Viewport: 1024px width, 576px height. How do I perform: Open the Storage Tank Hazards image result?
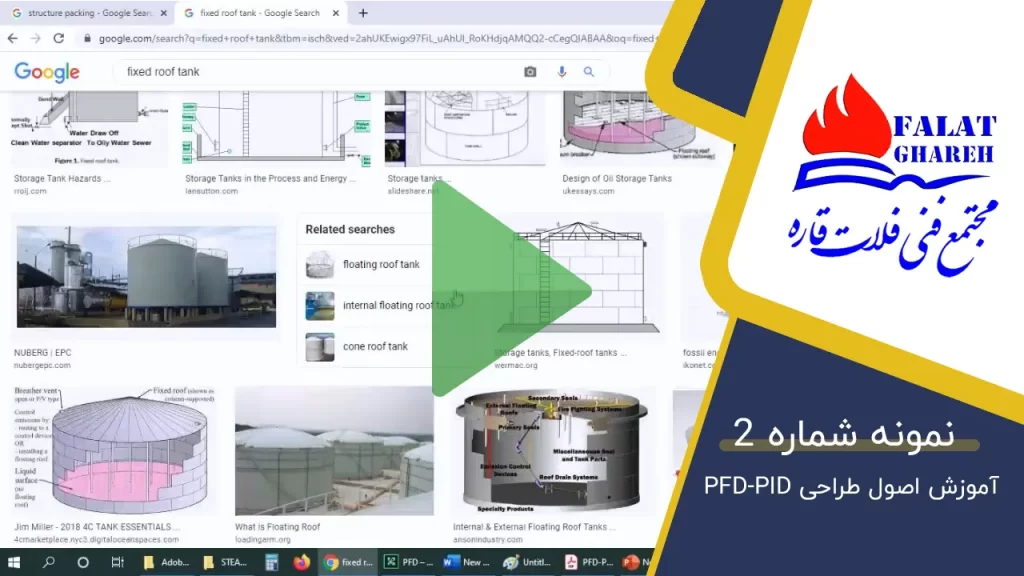pos(89,129)
